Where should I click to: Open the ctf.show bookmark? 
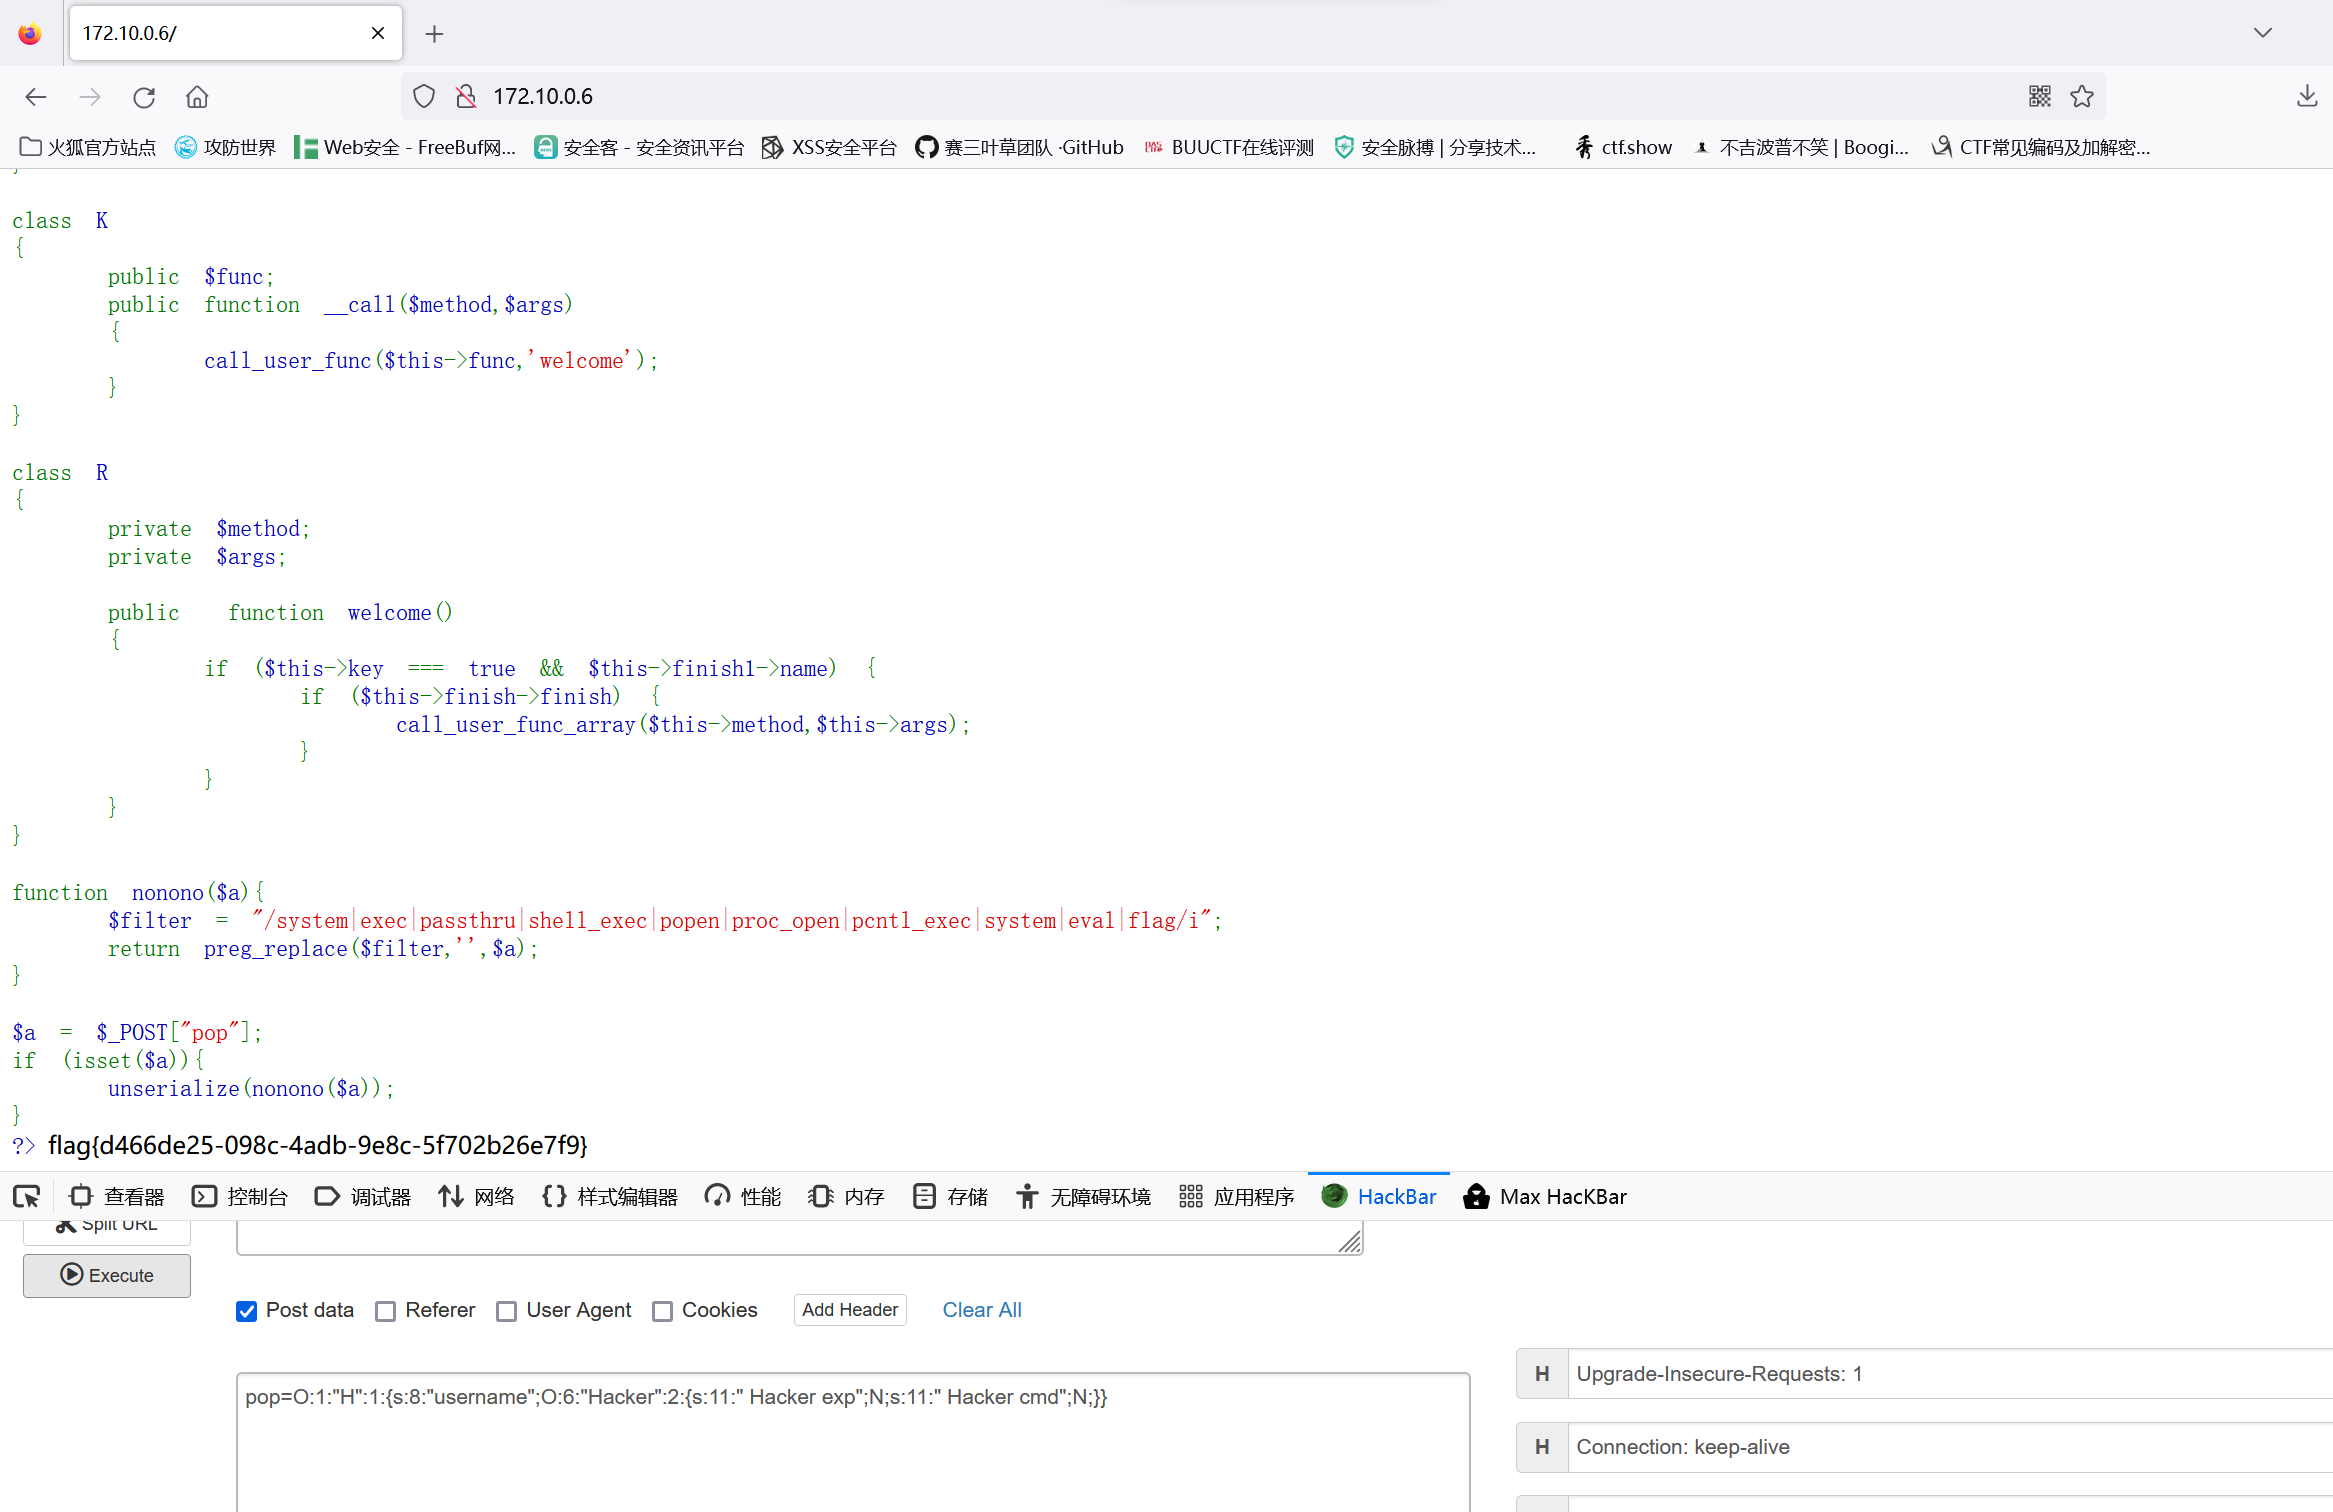[x=1623, y=147]
